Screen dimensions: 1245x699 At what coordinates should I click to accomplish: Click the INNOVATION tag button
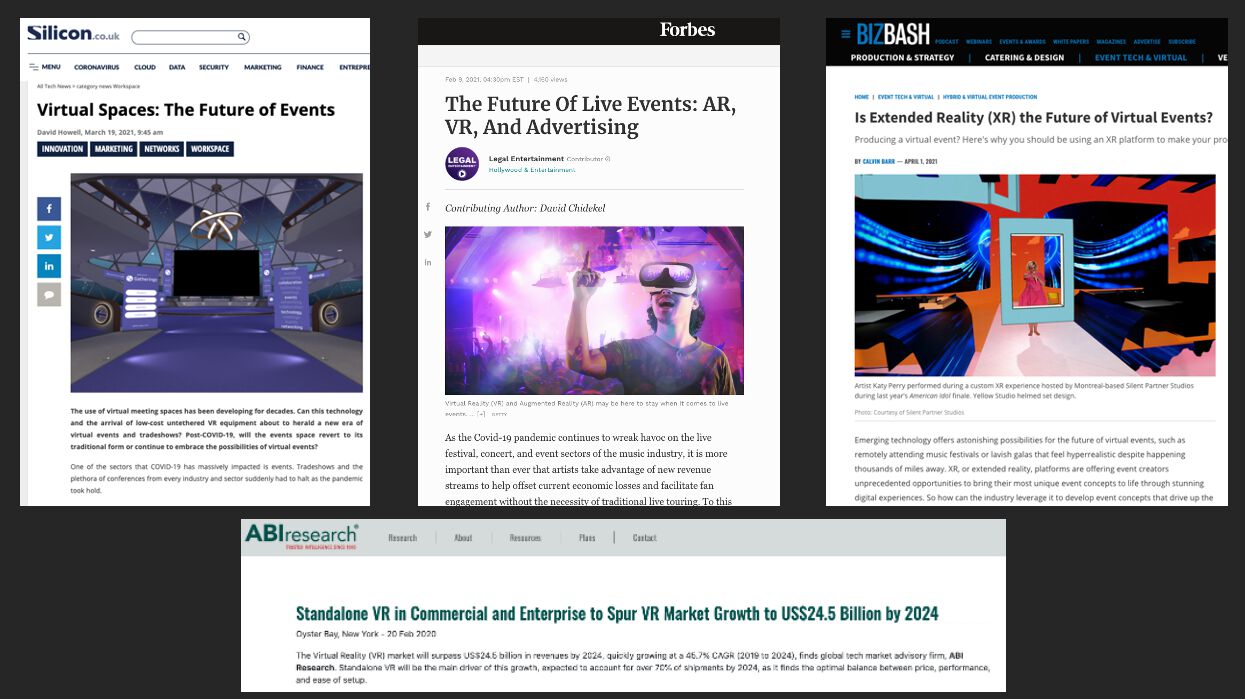tap(62, 149)
